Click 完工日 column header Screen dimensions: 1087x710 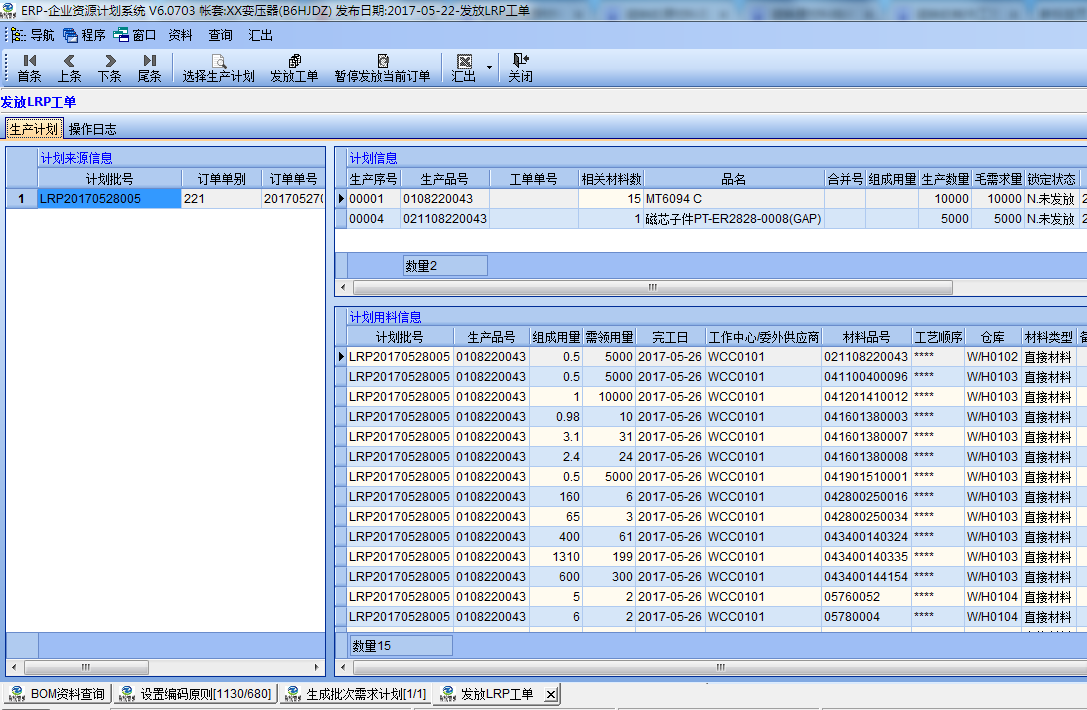(670, 337)
